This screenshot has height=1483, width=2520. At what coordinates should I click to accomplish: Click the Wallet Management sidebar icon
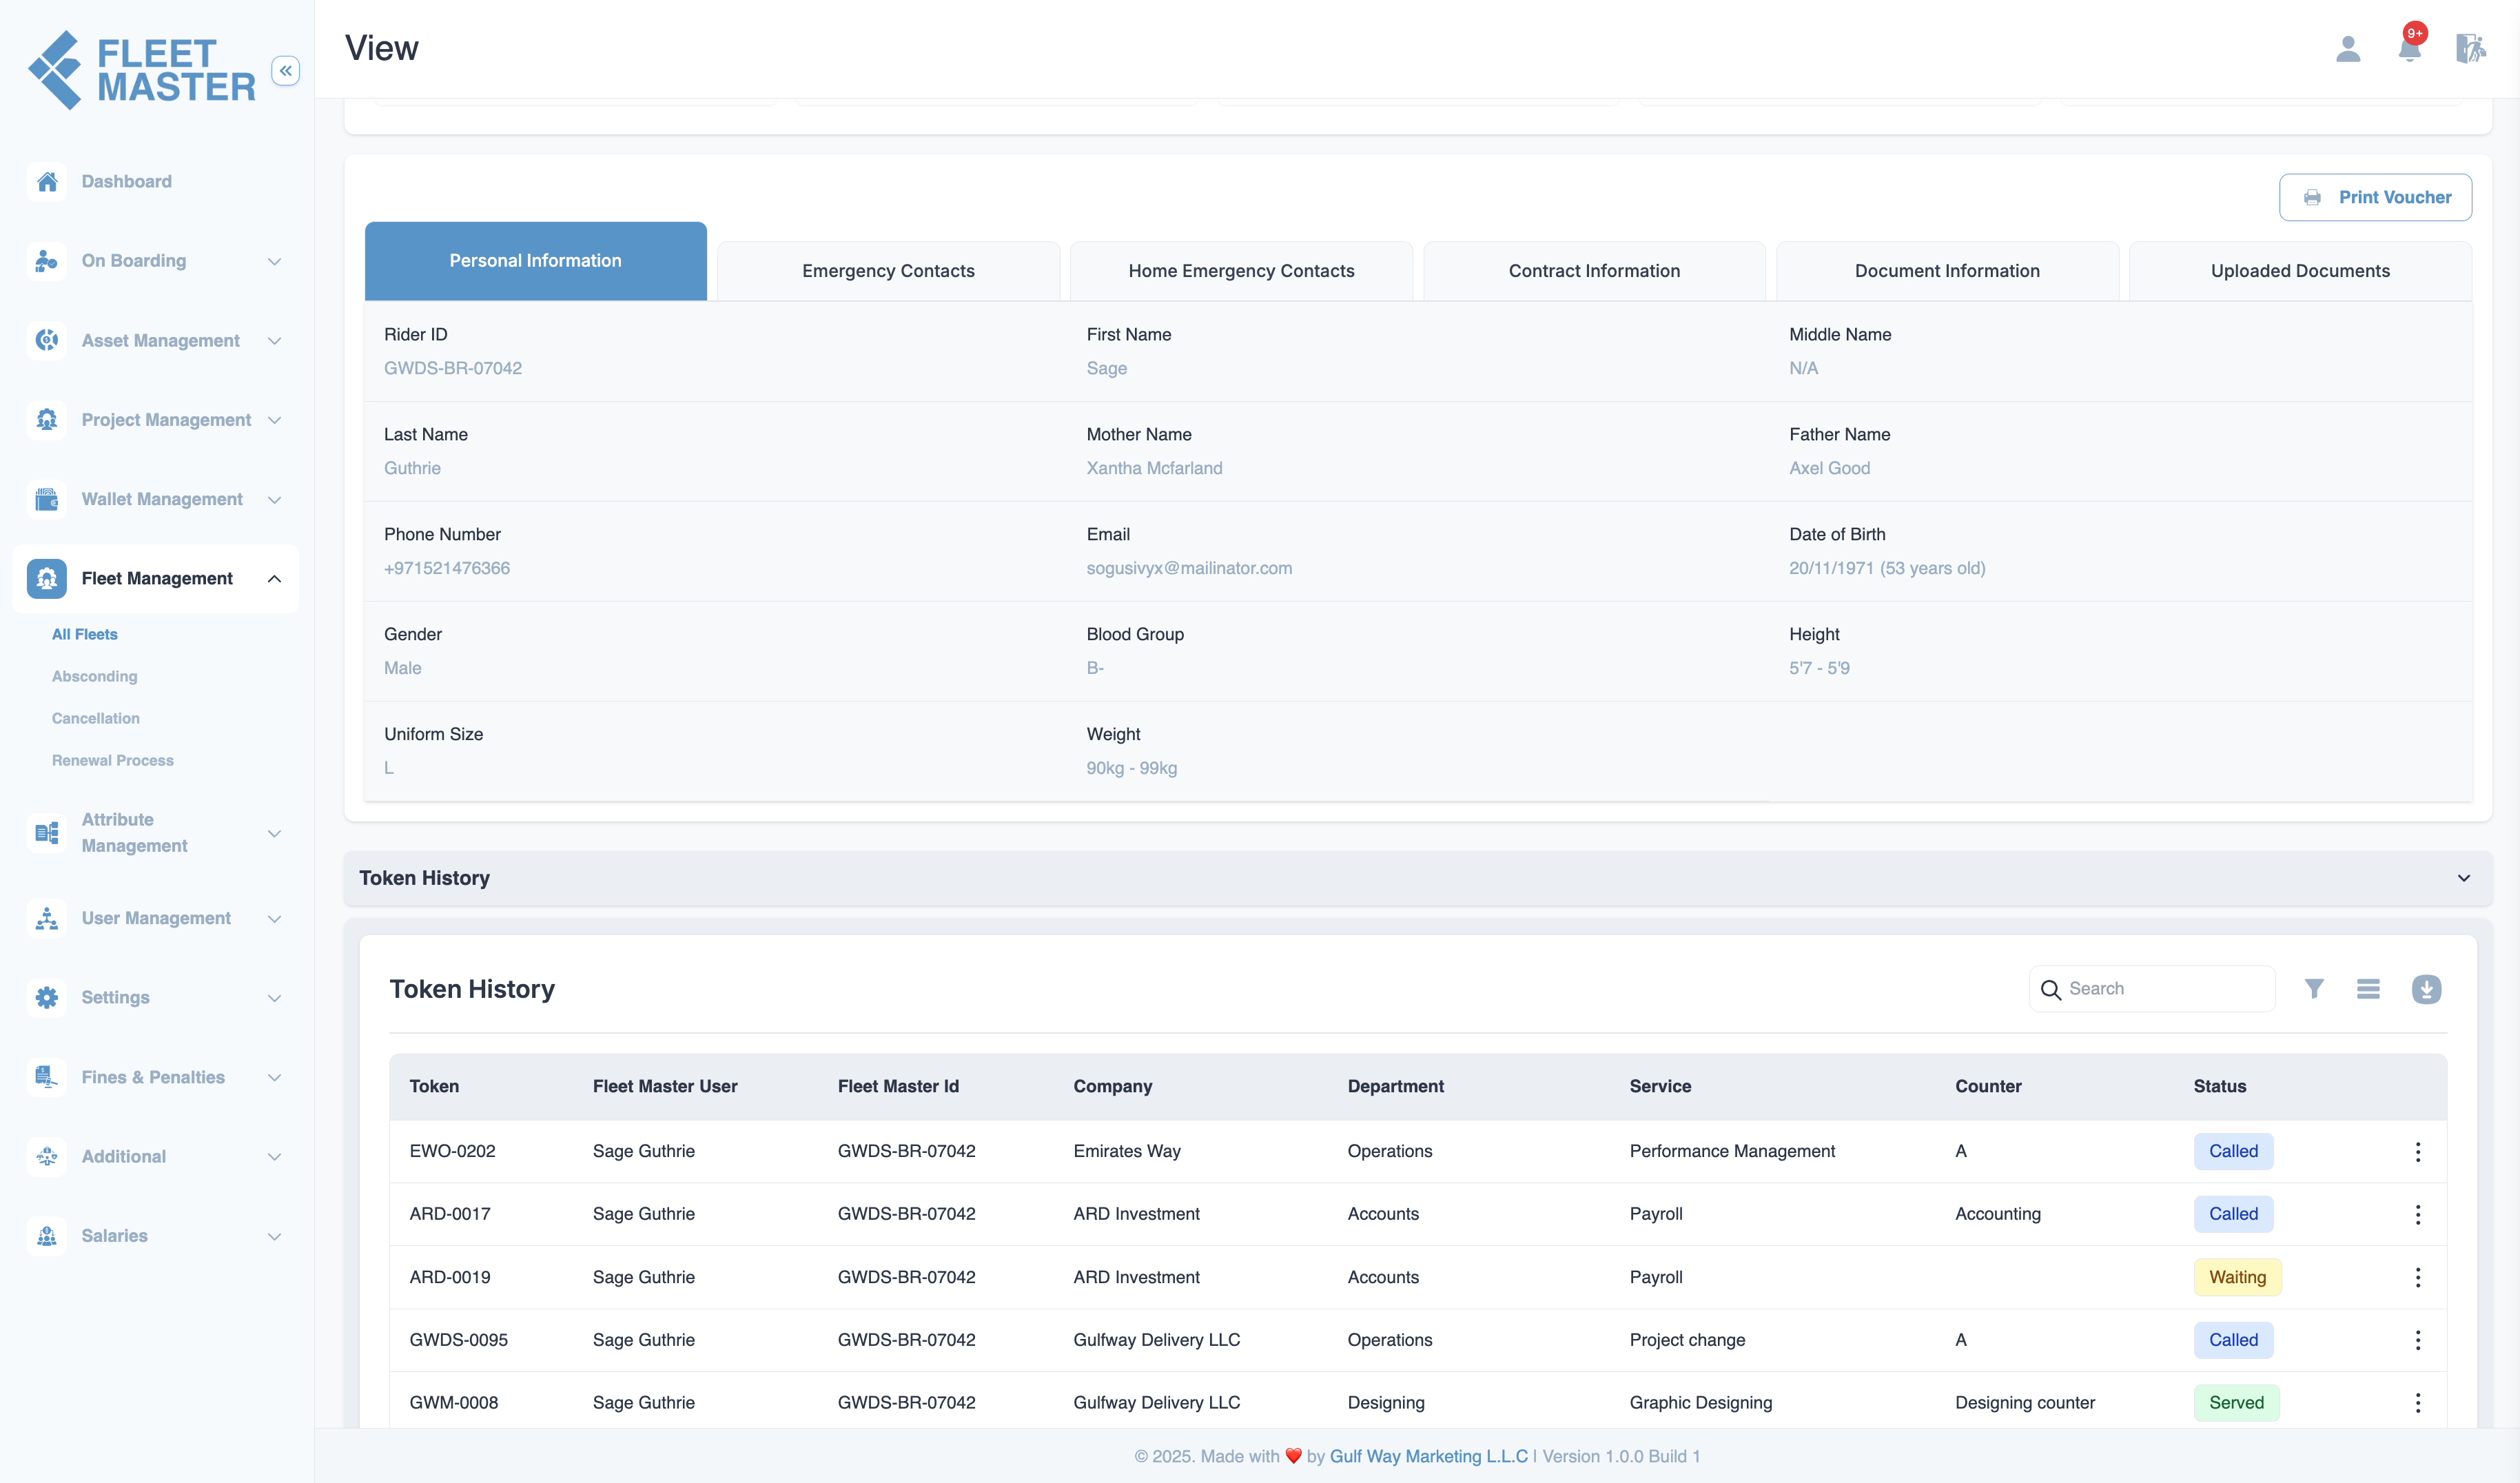tap(47, 499)
